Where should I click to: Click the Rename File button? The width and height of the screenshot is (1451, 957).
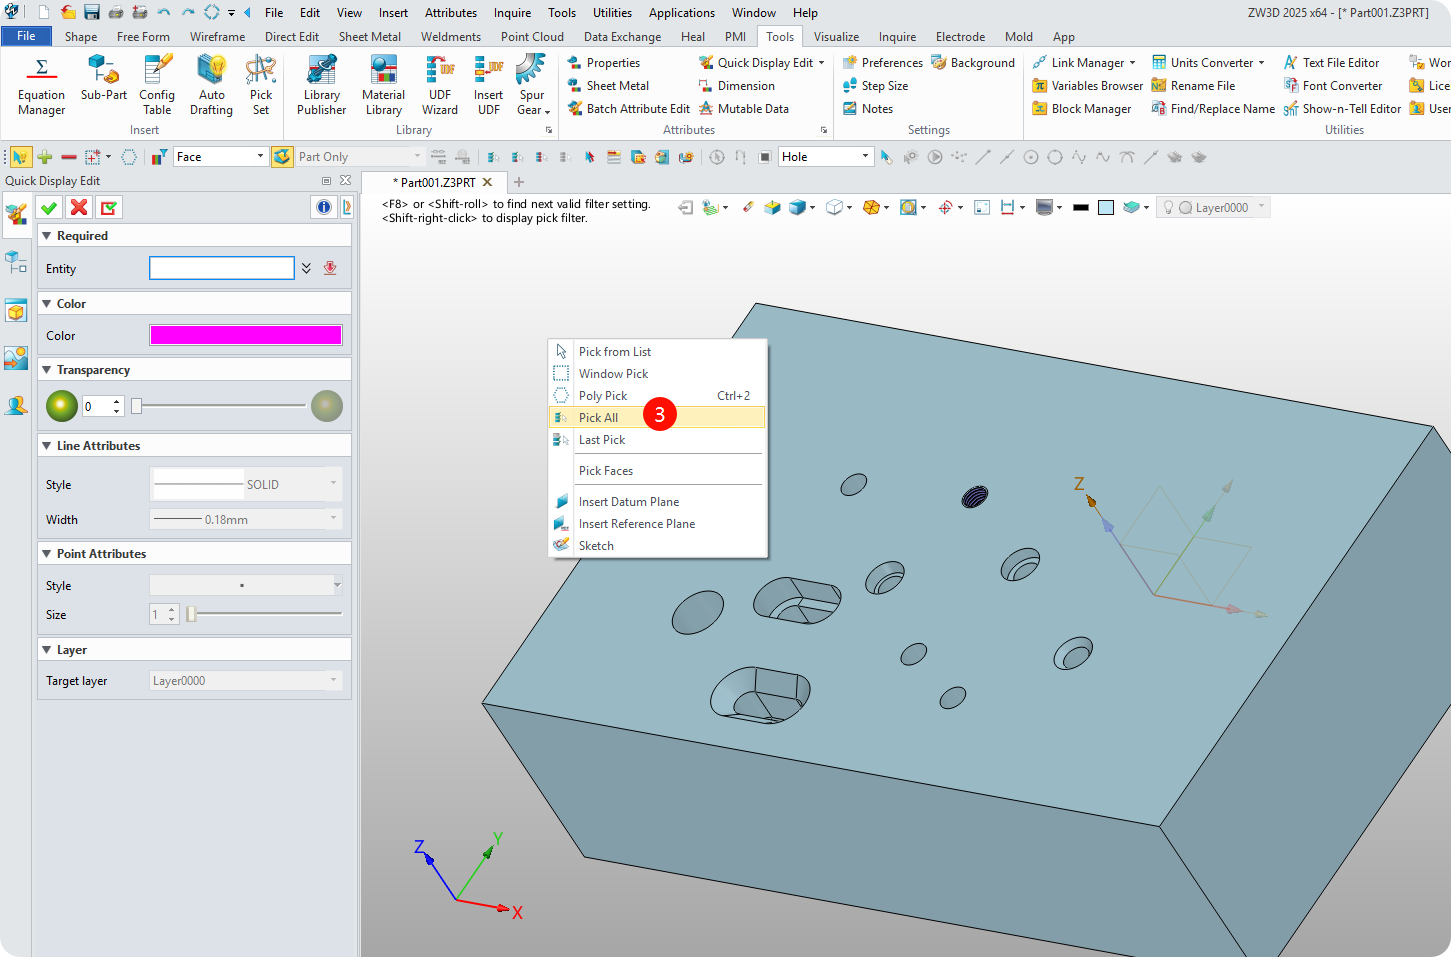[1193, 86]
